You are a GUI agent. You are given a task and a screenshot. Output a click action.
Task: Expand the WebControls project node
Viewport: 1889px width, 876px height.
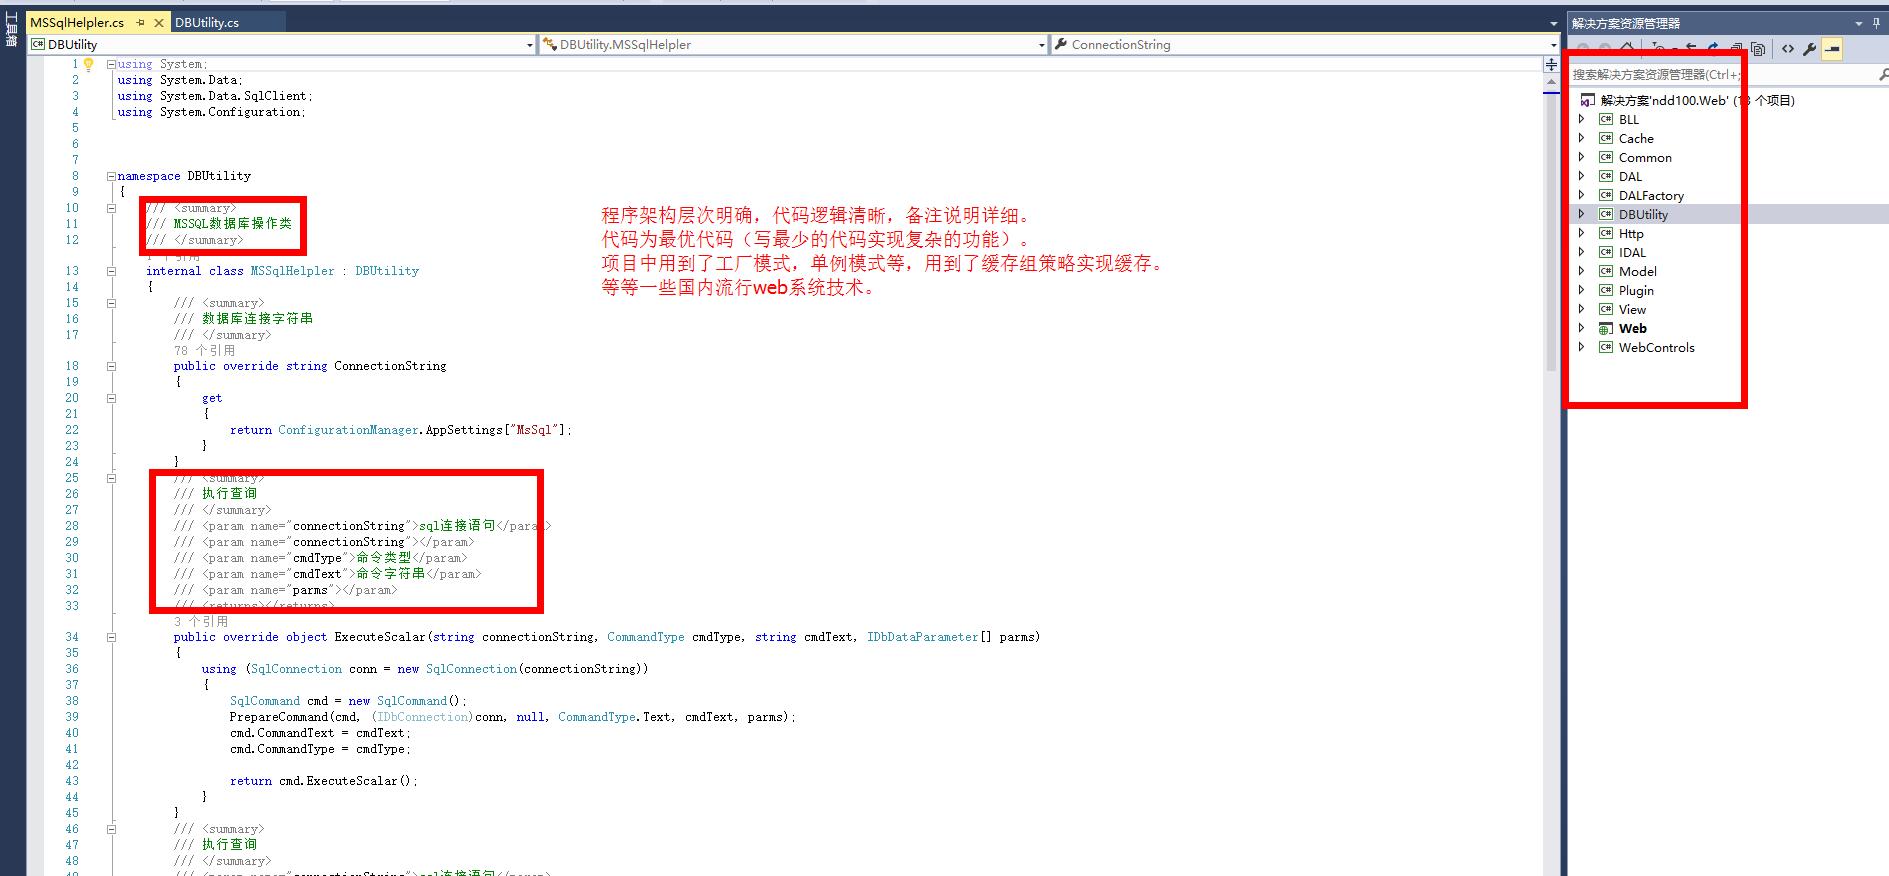point(1581,347)
